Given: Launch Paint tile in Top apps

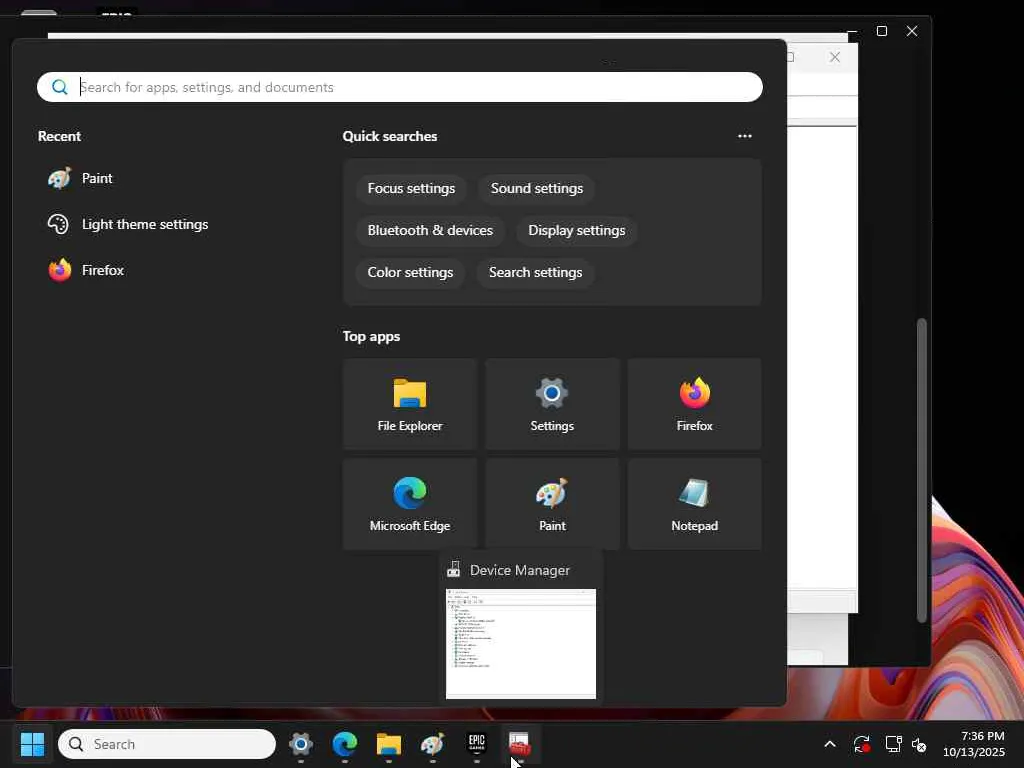Looking at the screenshot, I should (552, 504).
